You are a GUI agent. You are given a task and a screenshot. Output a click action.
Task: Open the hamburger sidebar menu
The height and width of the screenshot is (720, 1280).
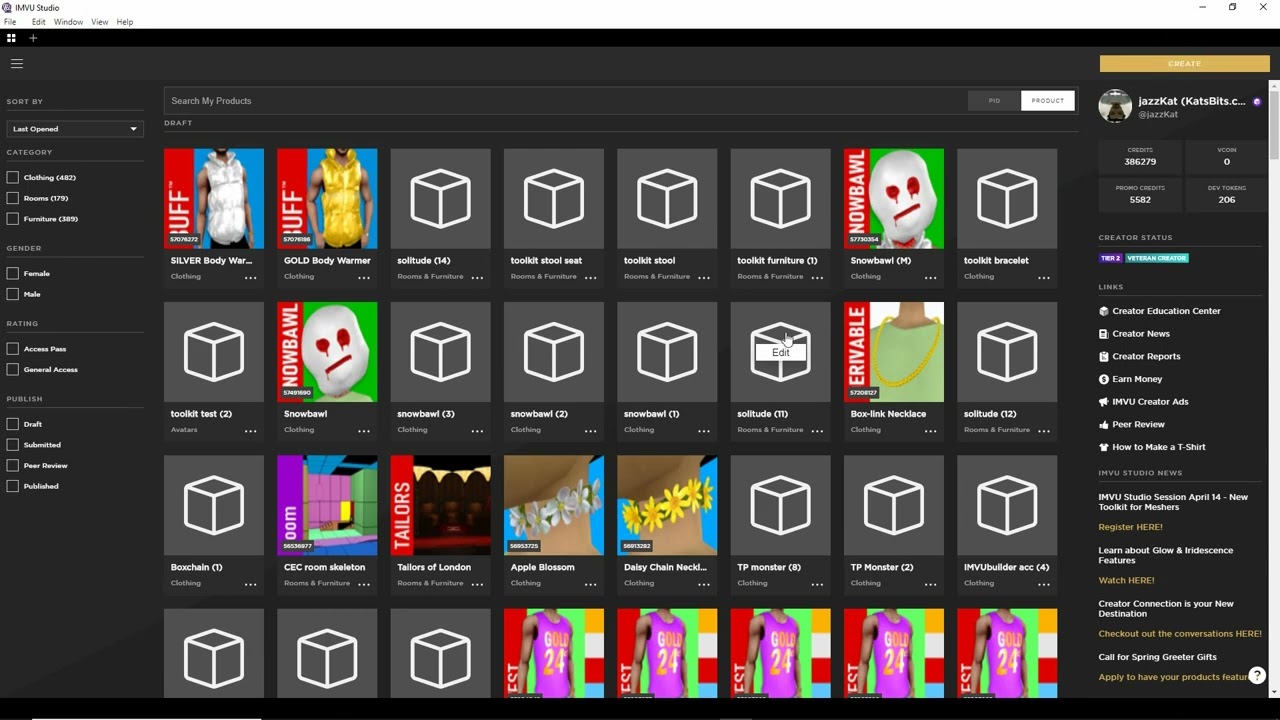[x=16, y=63]
